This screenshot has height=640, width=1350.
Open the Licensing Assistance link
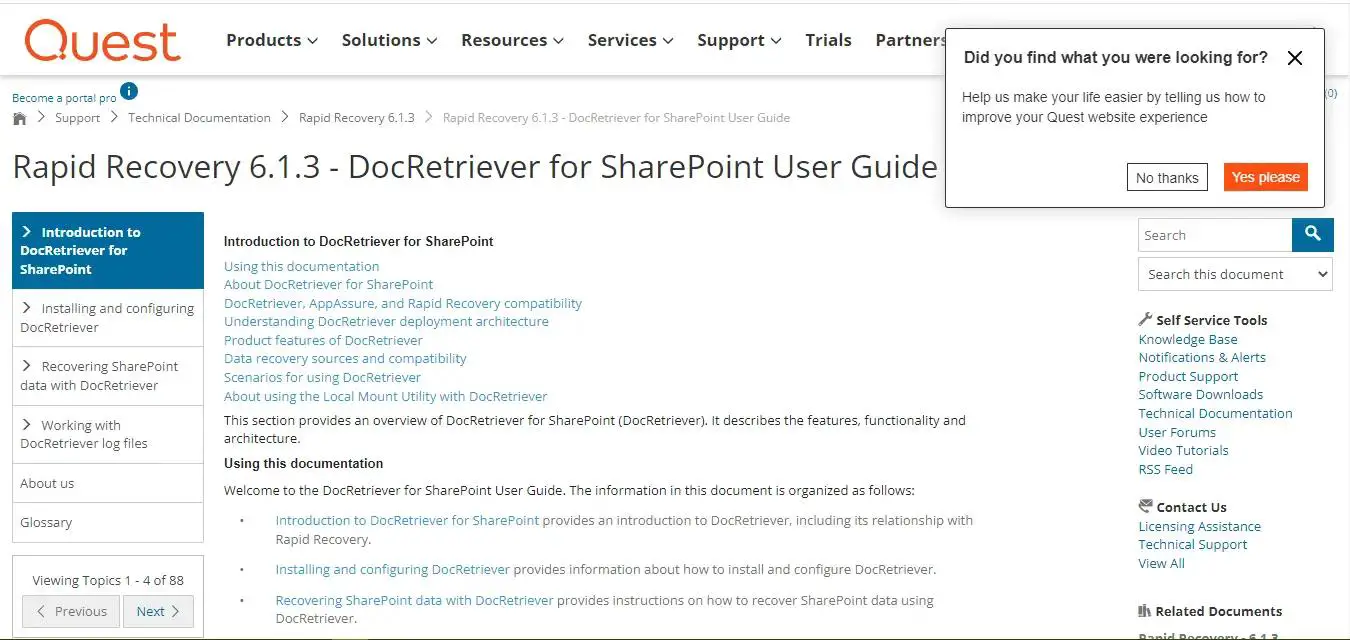(x=1199, y=526)
